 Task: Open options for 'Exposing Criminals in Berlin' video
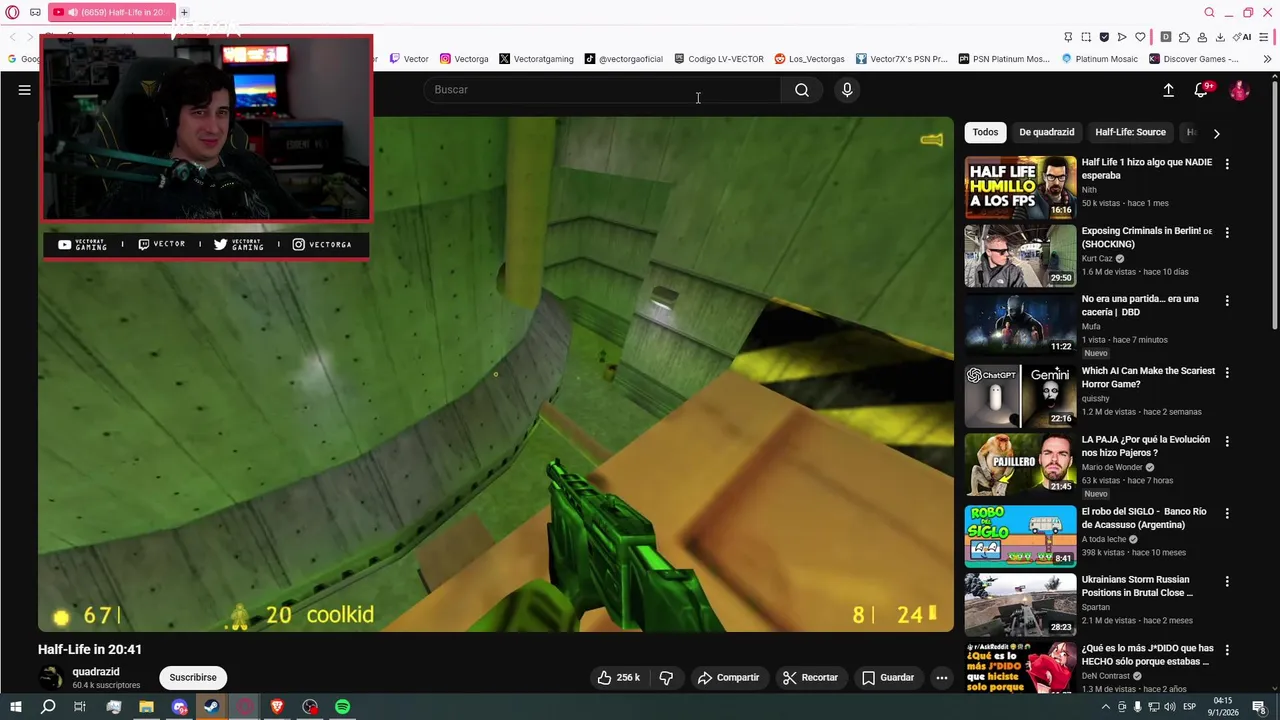pos(1227,232)
